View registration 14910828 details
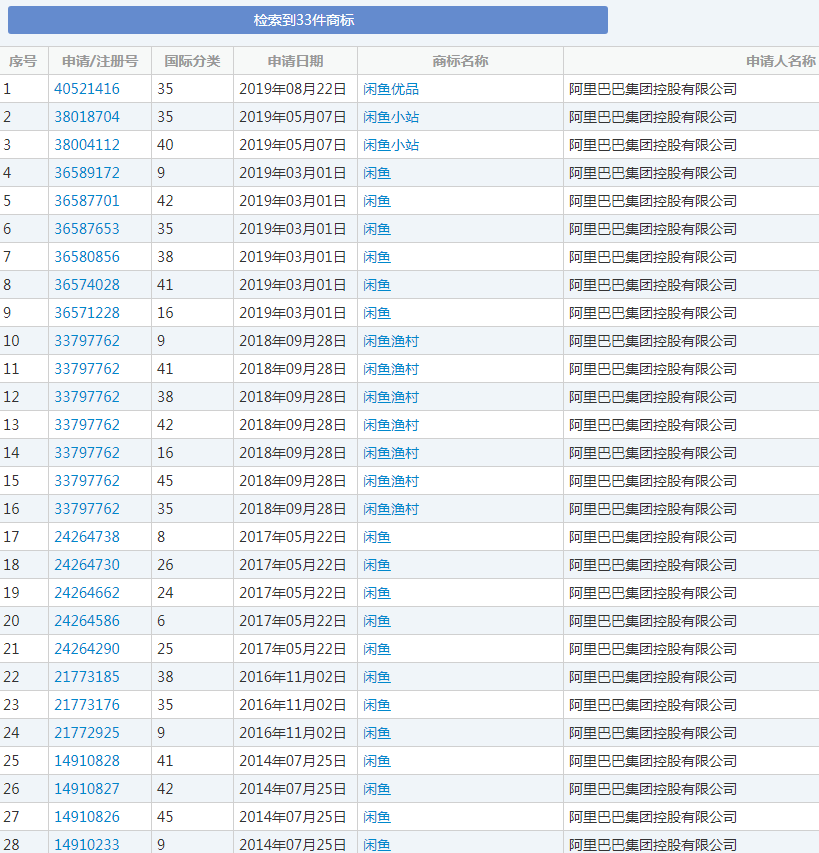The image size is (819, 853). pos(87,761)
